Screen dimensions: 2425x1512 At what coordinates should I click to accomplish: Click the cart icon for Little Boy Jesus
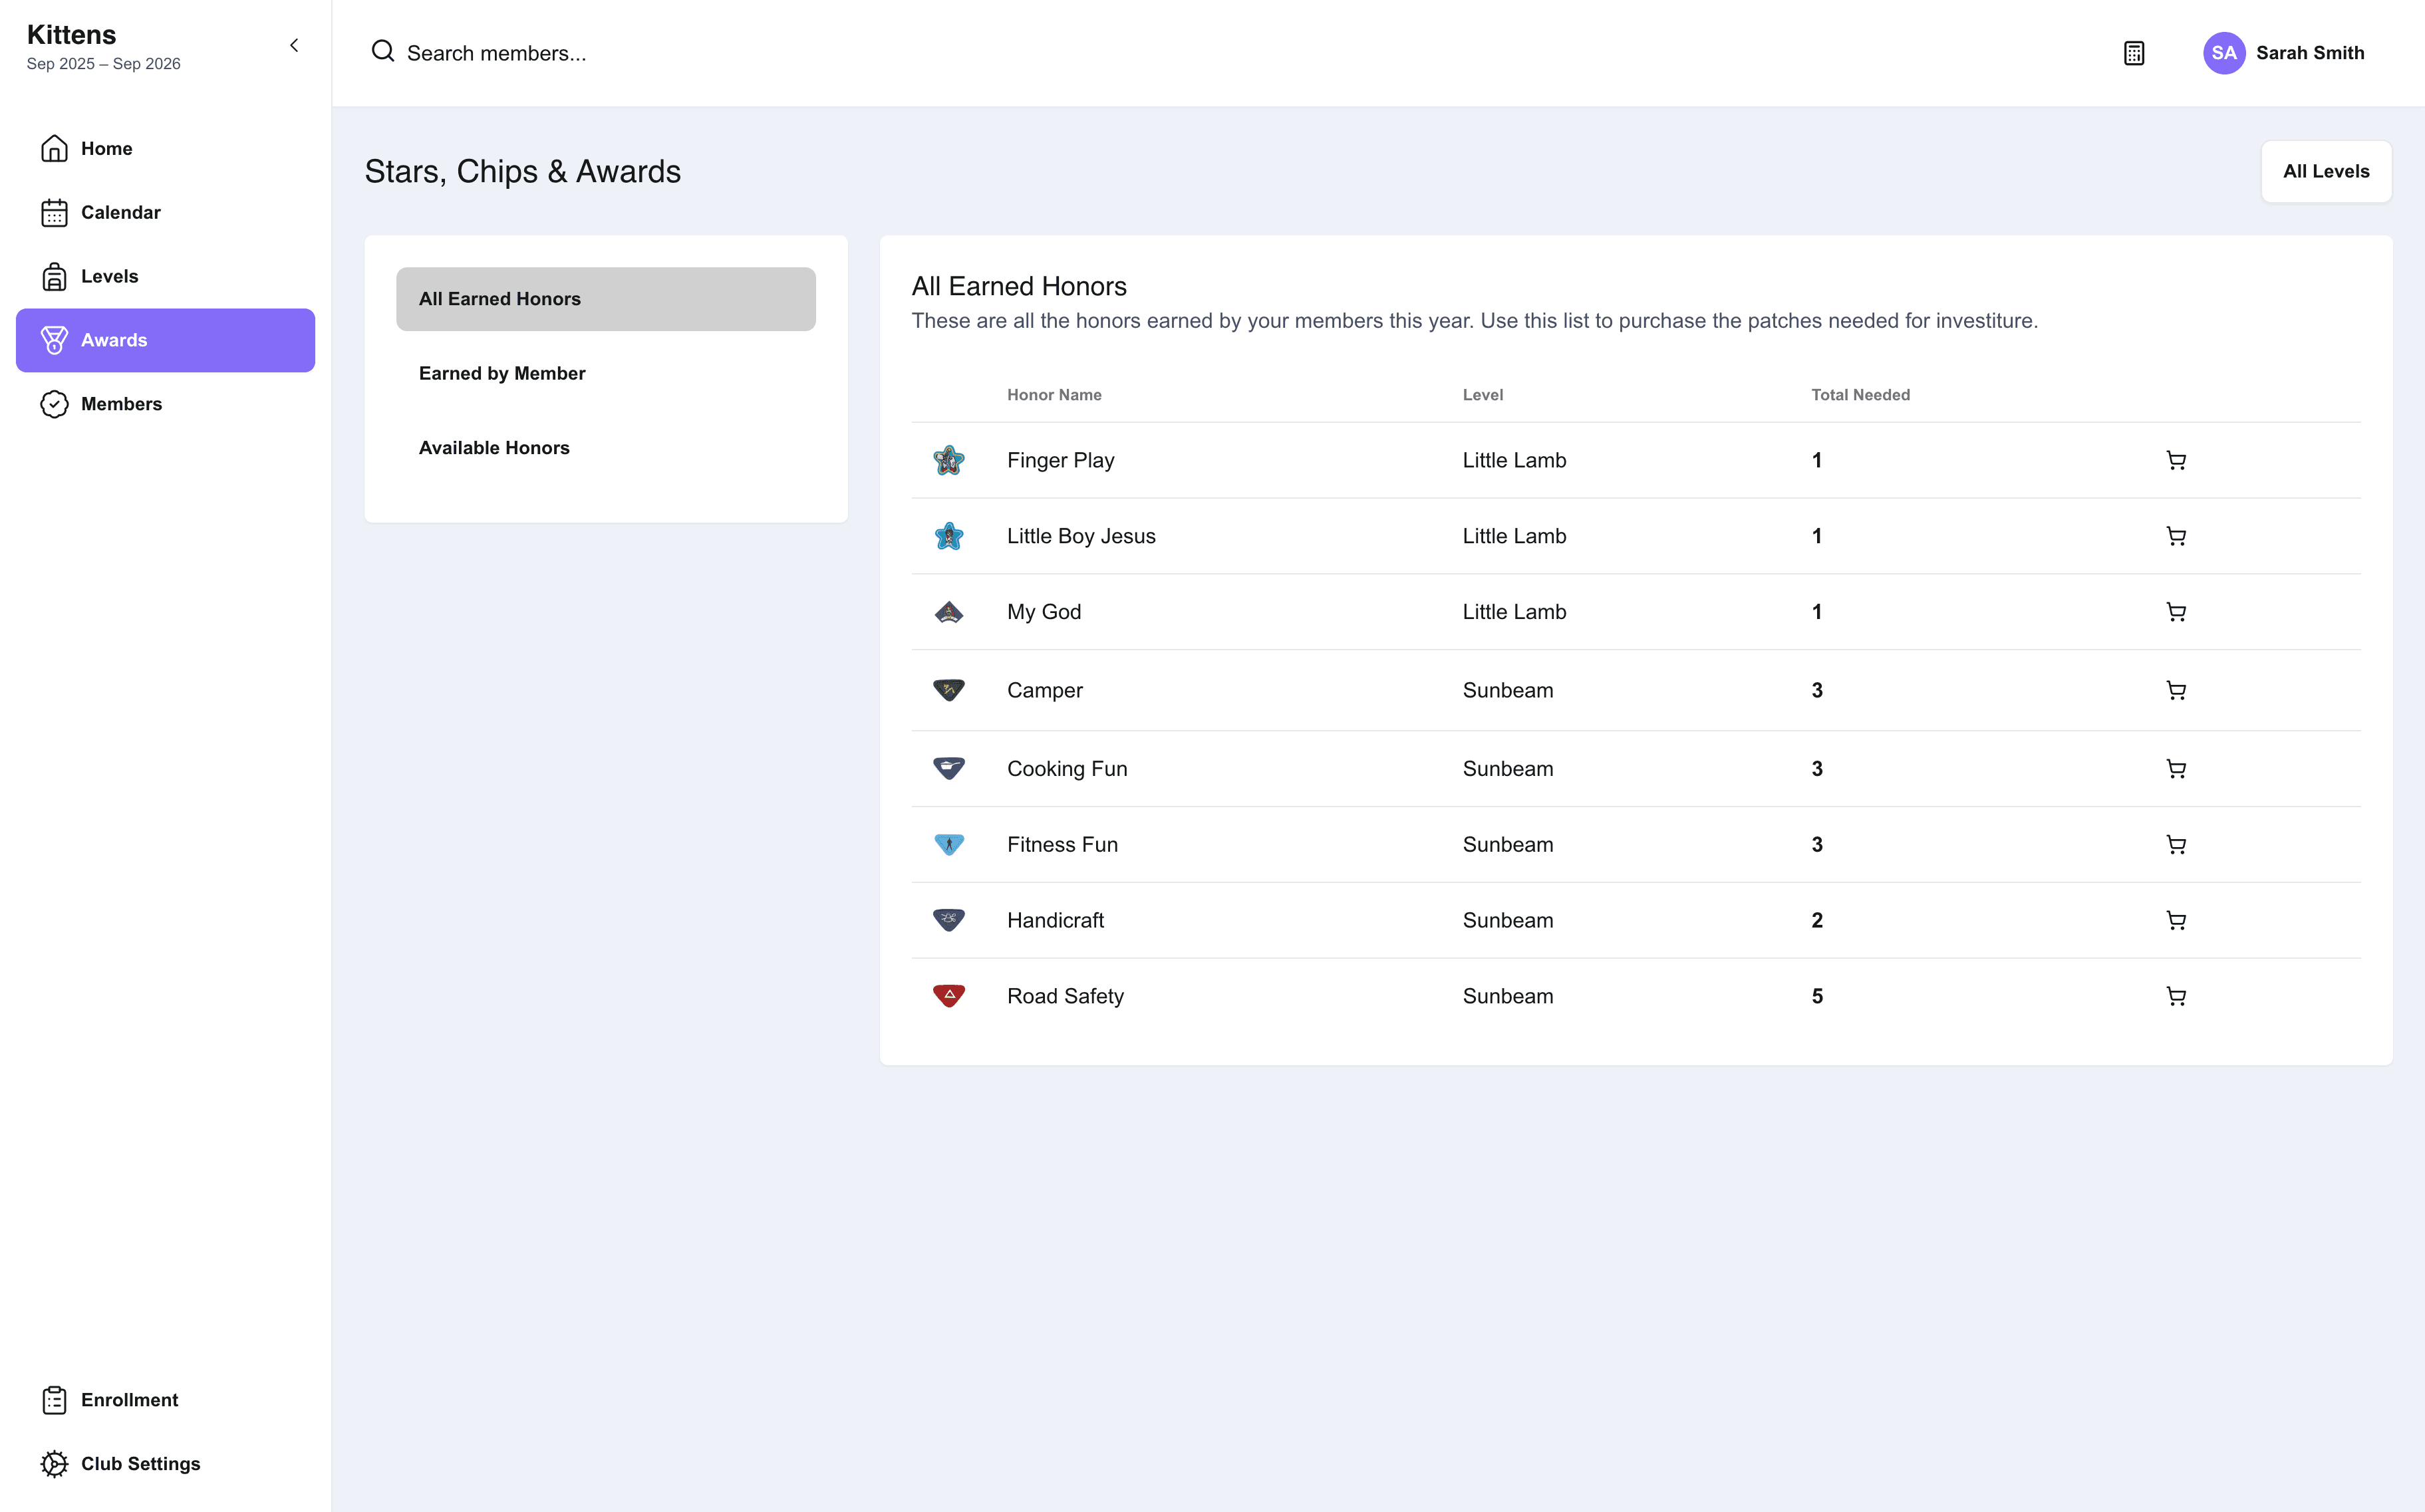click(x=2175, y=536)
